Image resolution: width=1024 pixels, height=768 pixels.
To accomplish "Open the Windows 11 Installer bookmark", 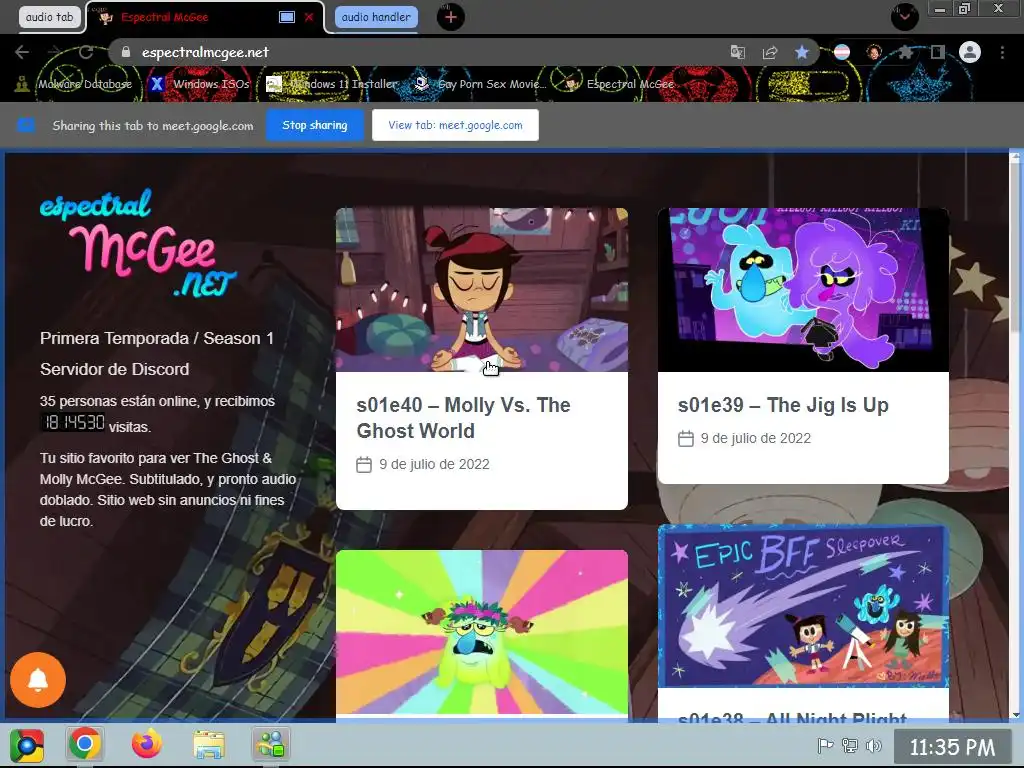I will pyautogui.click(x=332, y=84).
